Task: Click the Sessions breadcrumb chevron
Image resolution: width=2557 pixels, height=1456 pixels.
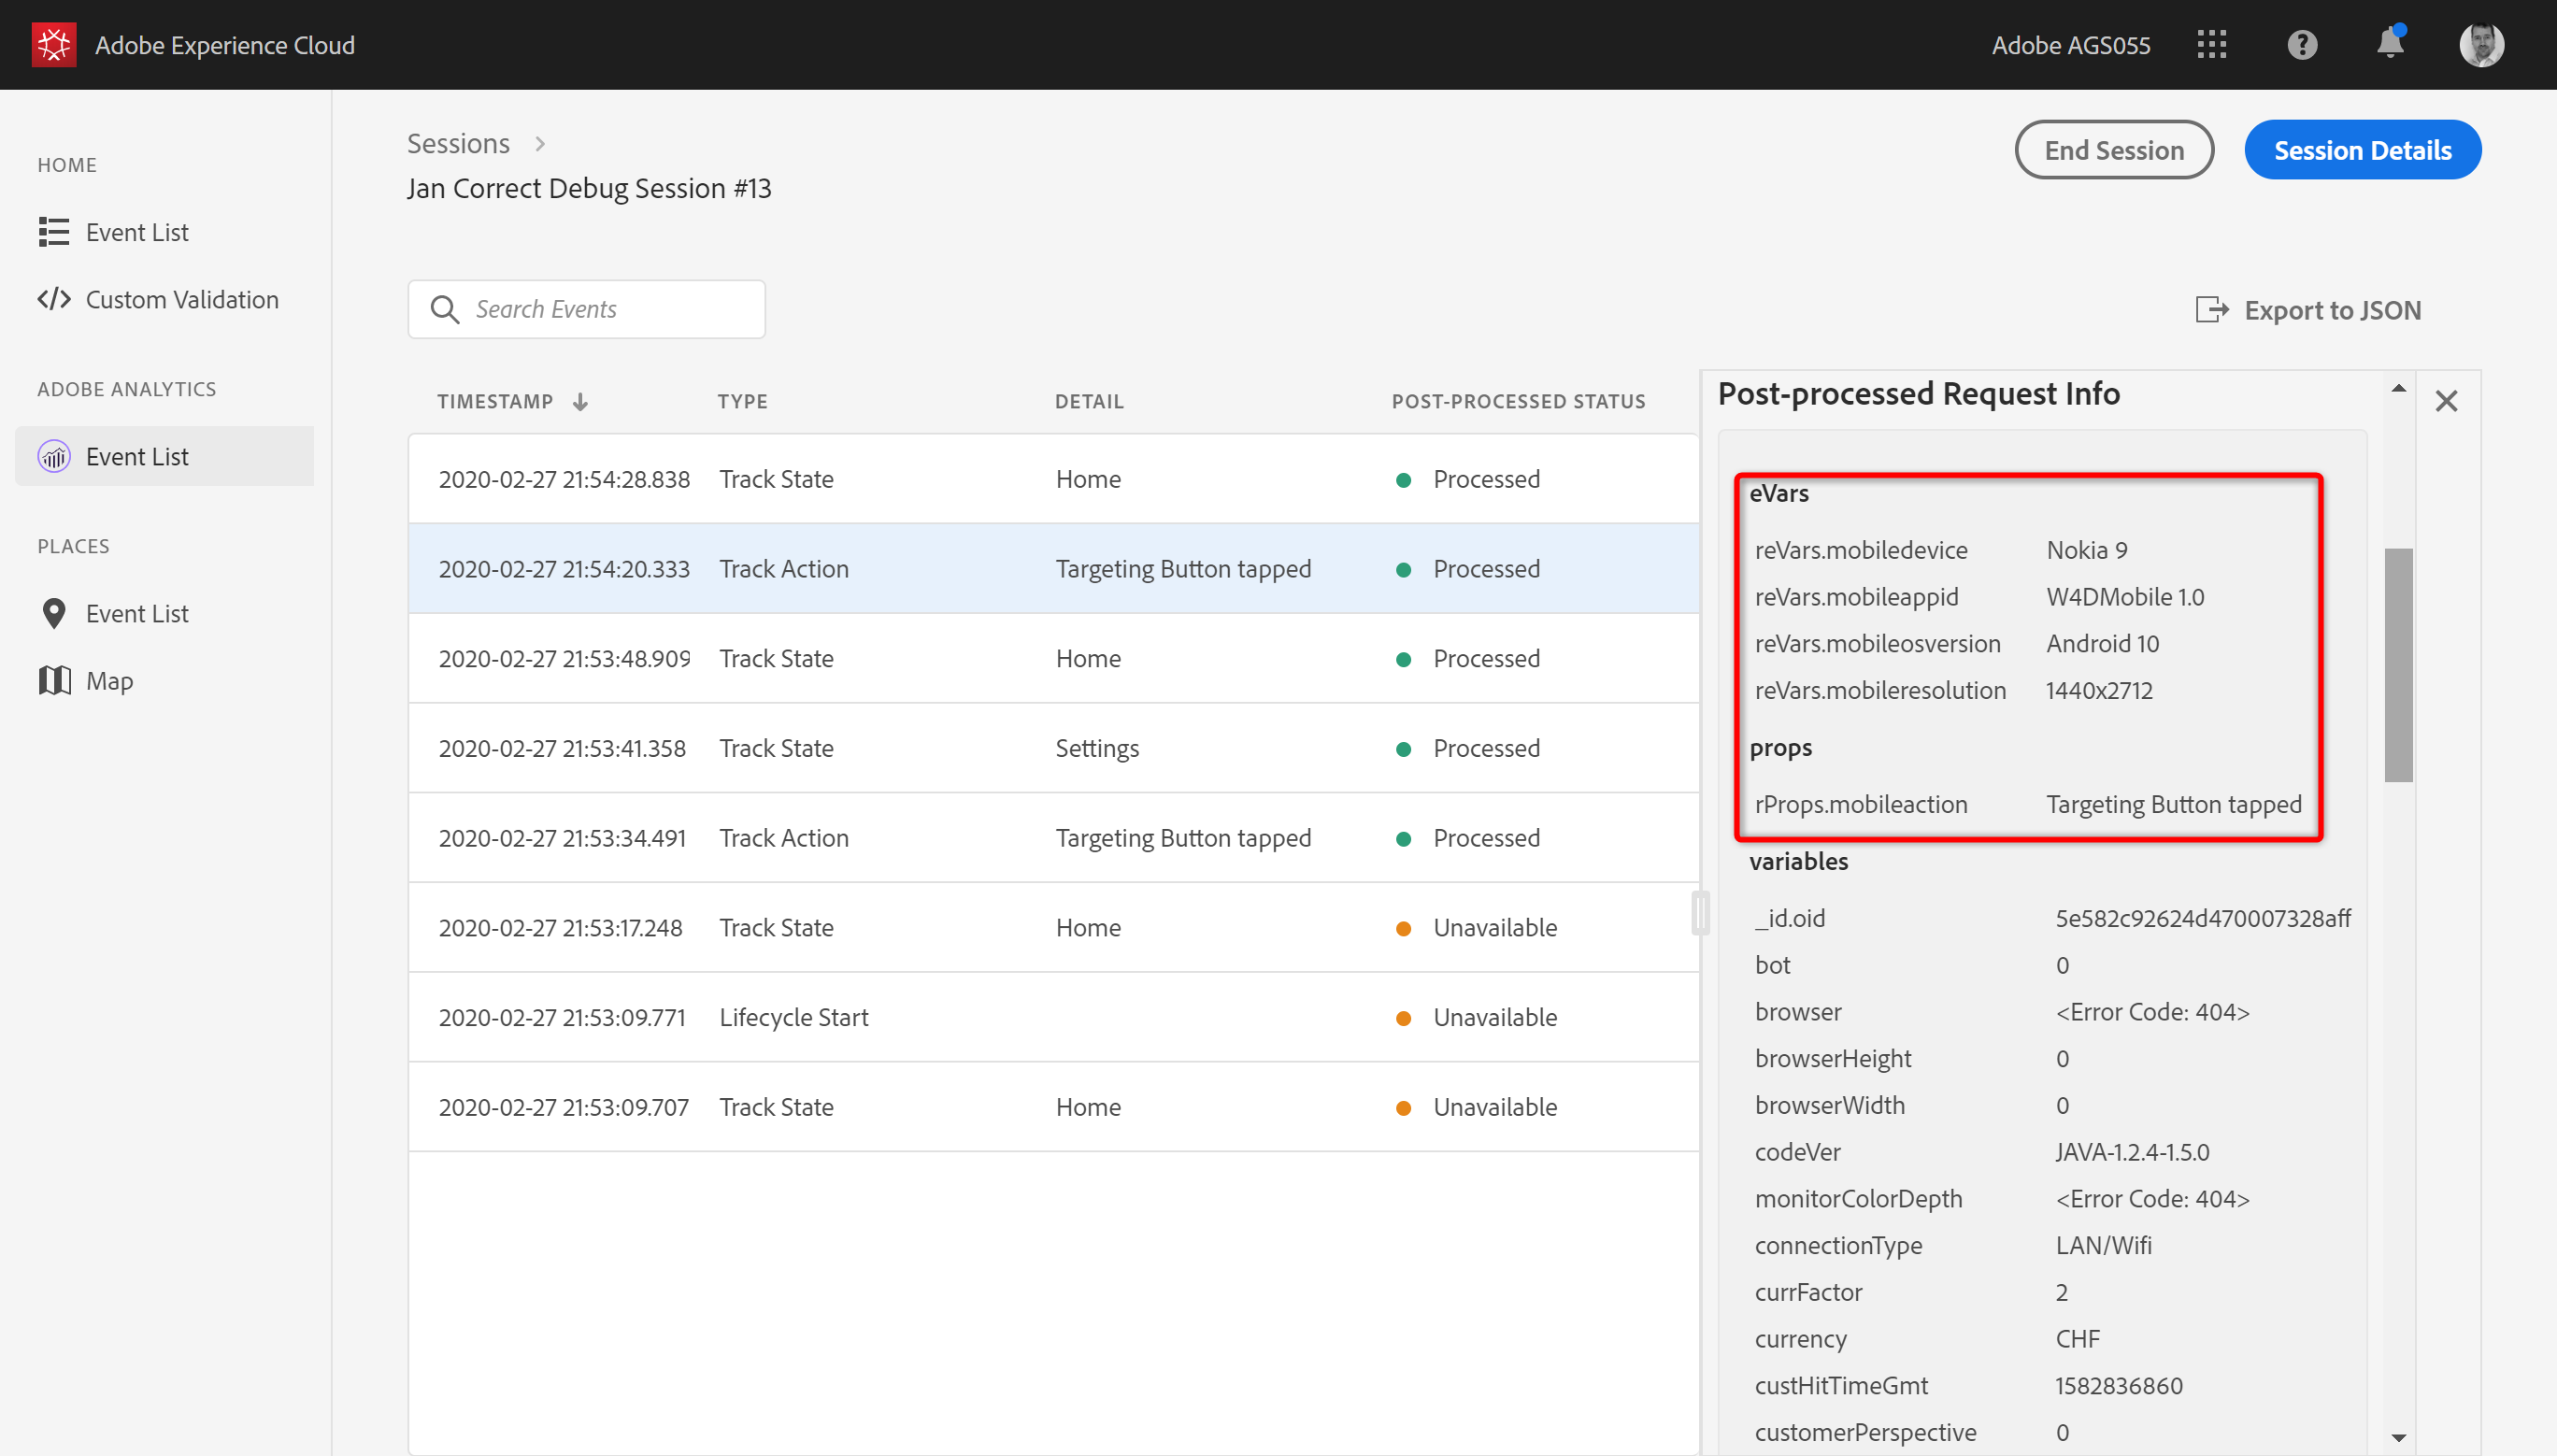Action: point(540,144)
